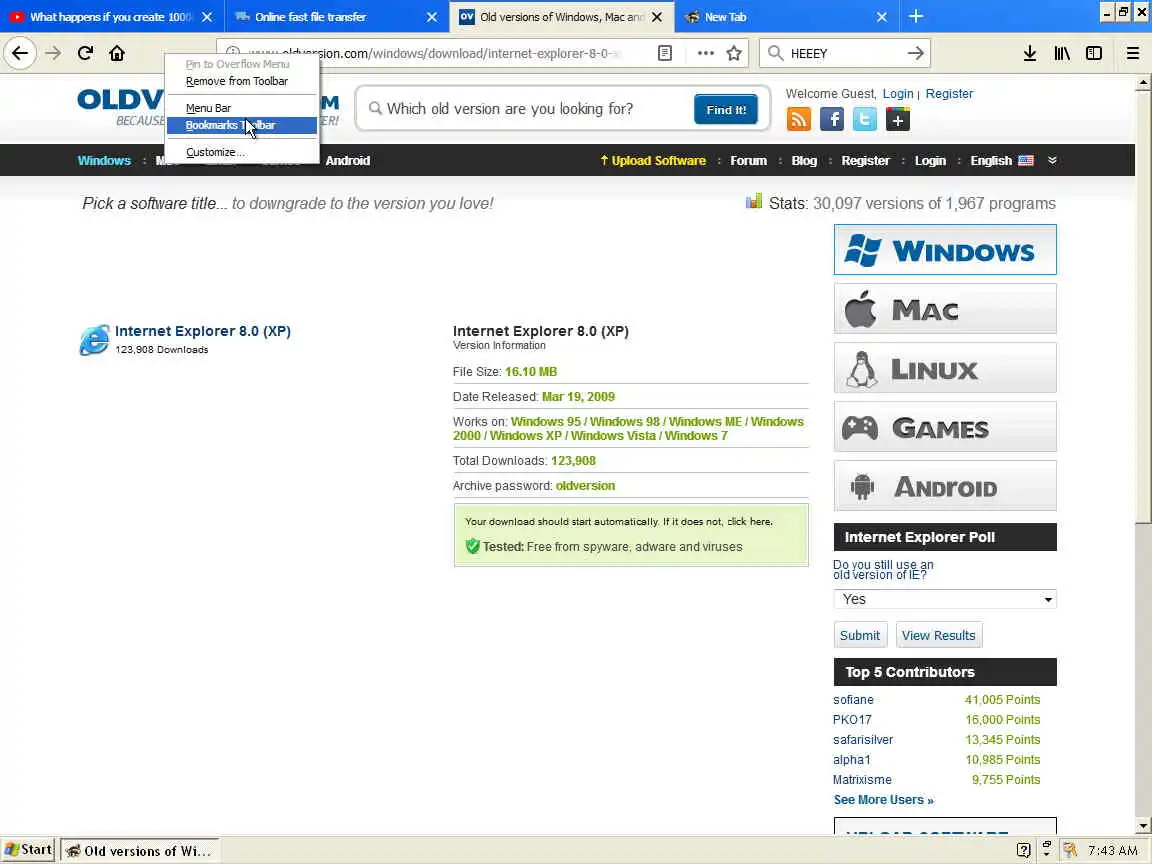Open See More Users link

[x=883, y=799]
